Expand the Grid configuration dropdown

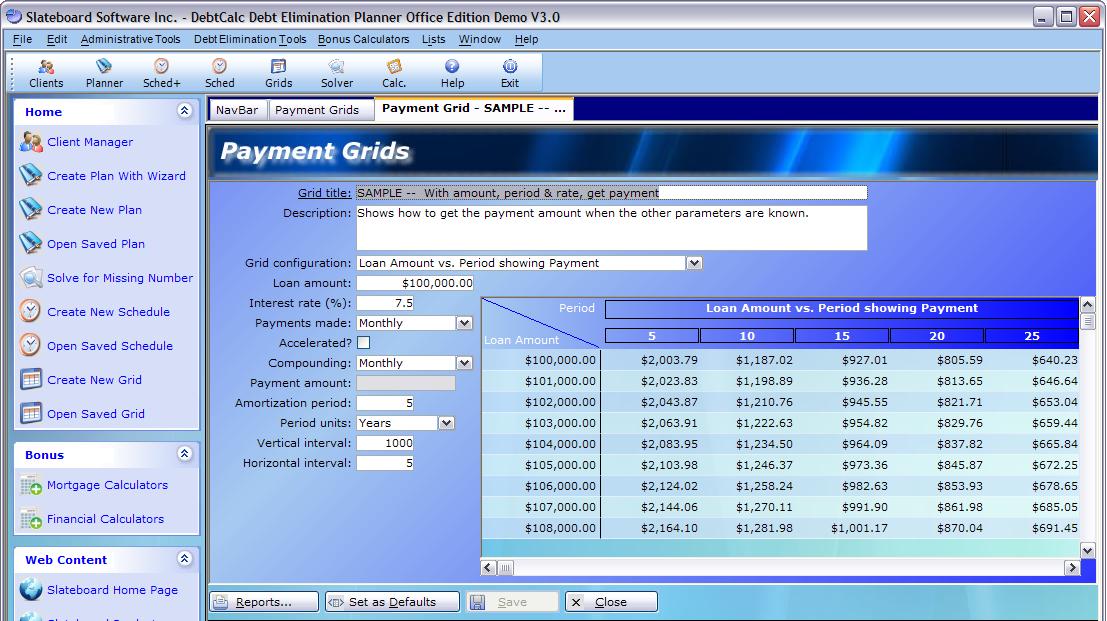click(x=694, y=263)
